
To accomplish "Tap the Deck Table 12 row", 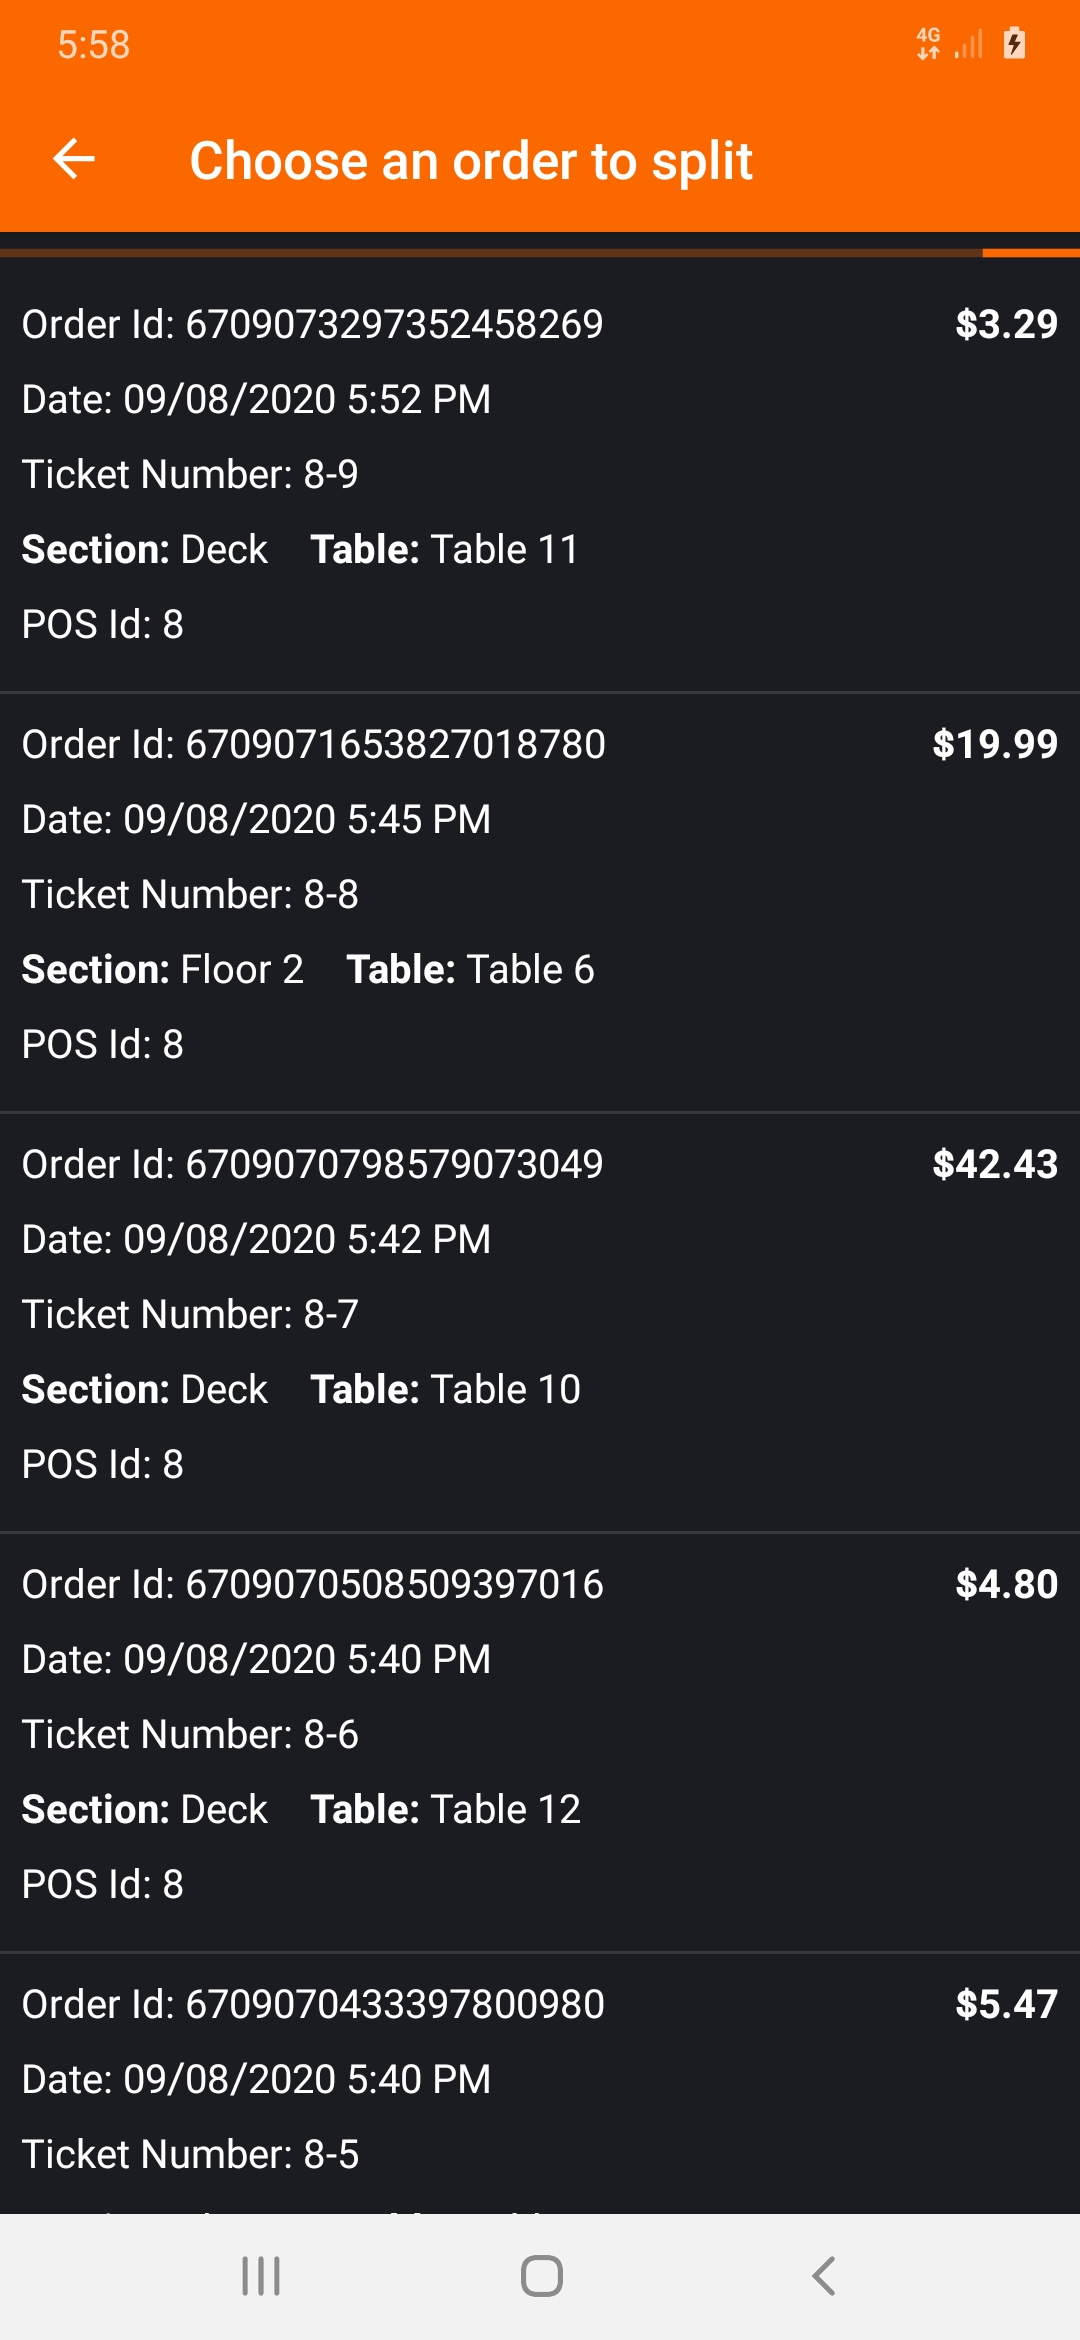I will coord(300,1809).
